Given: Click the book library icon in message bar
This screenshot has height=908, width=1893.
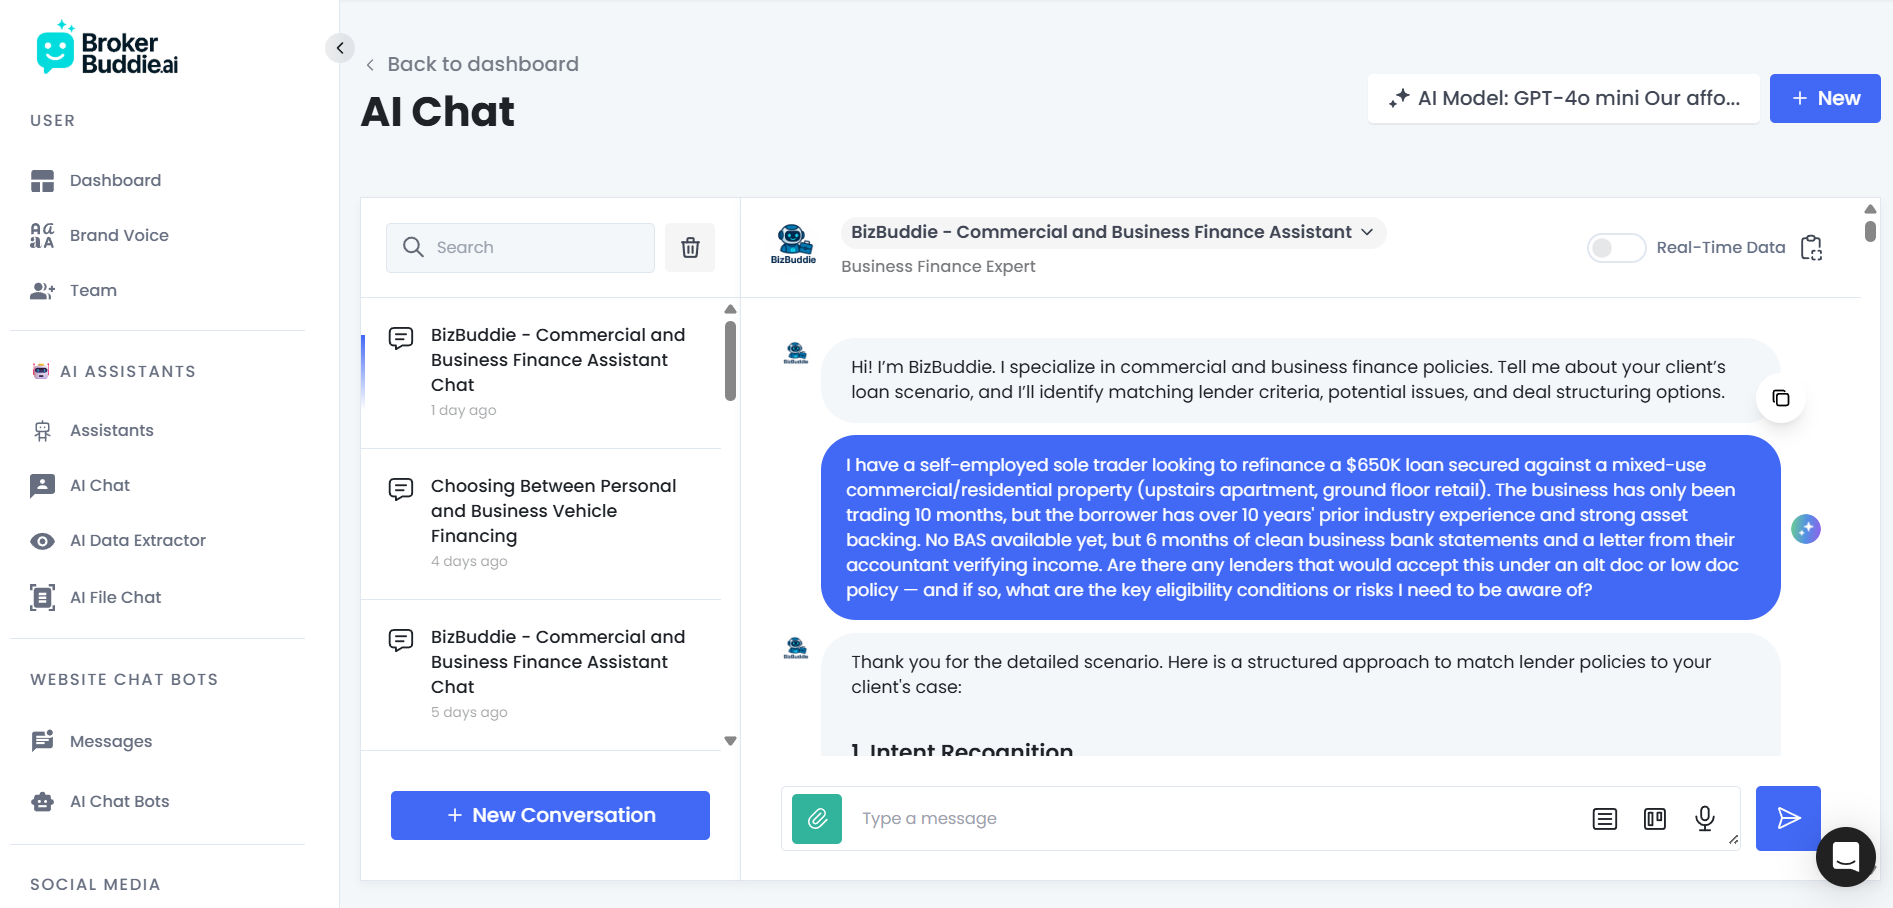Looking at the screenshot, I should 1654,819.
